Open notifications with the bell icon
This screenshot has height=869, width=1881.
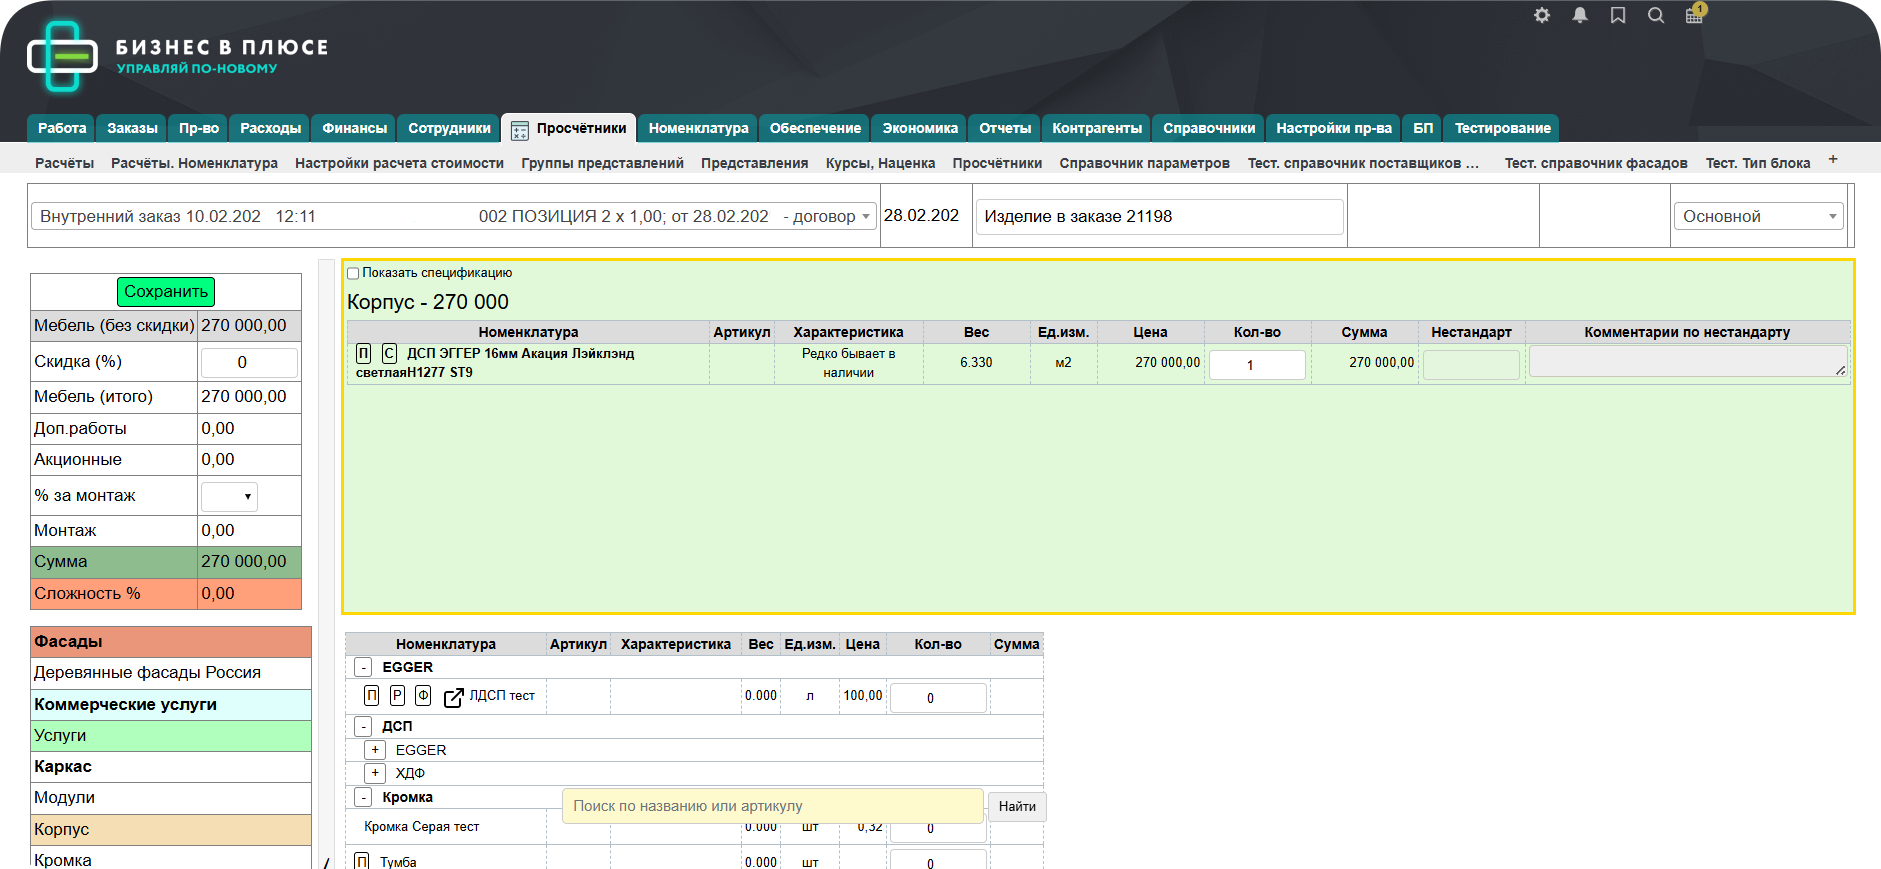1580,15
